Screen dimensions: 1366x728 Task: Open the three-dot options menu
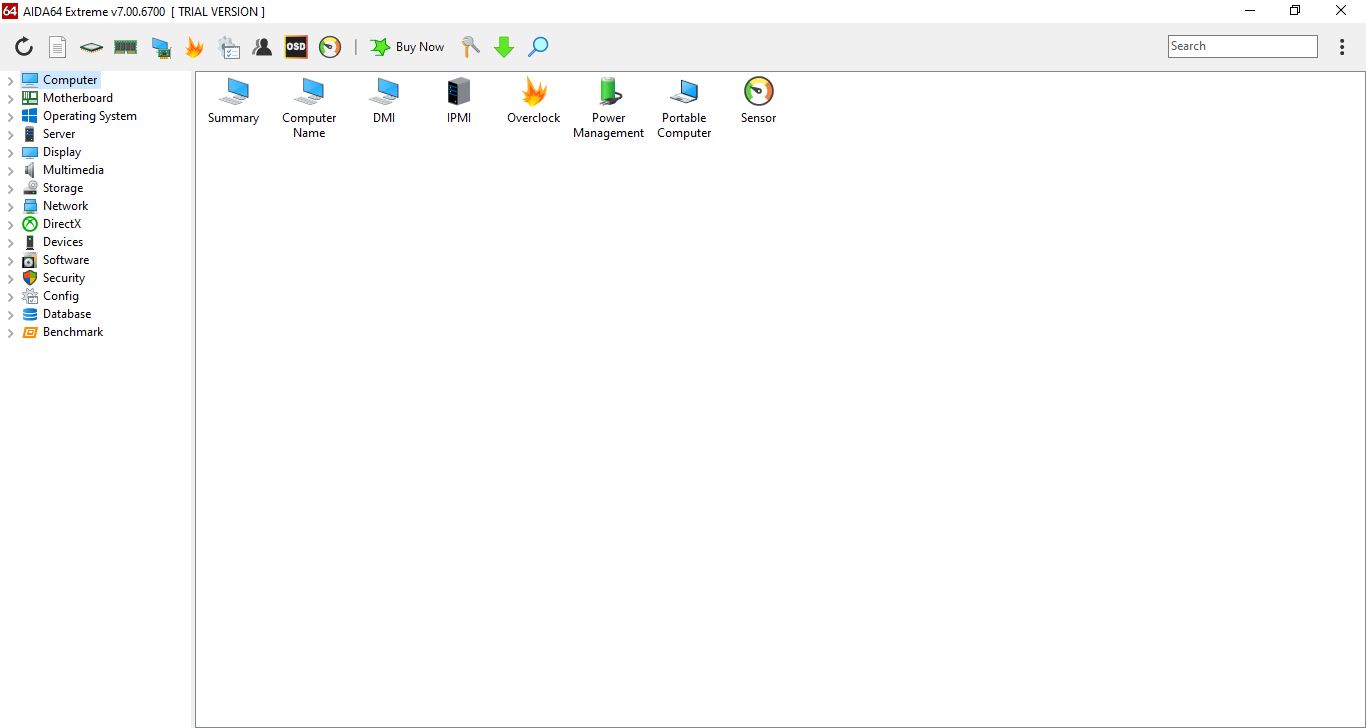(x=1342, y=47)
